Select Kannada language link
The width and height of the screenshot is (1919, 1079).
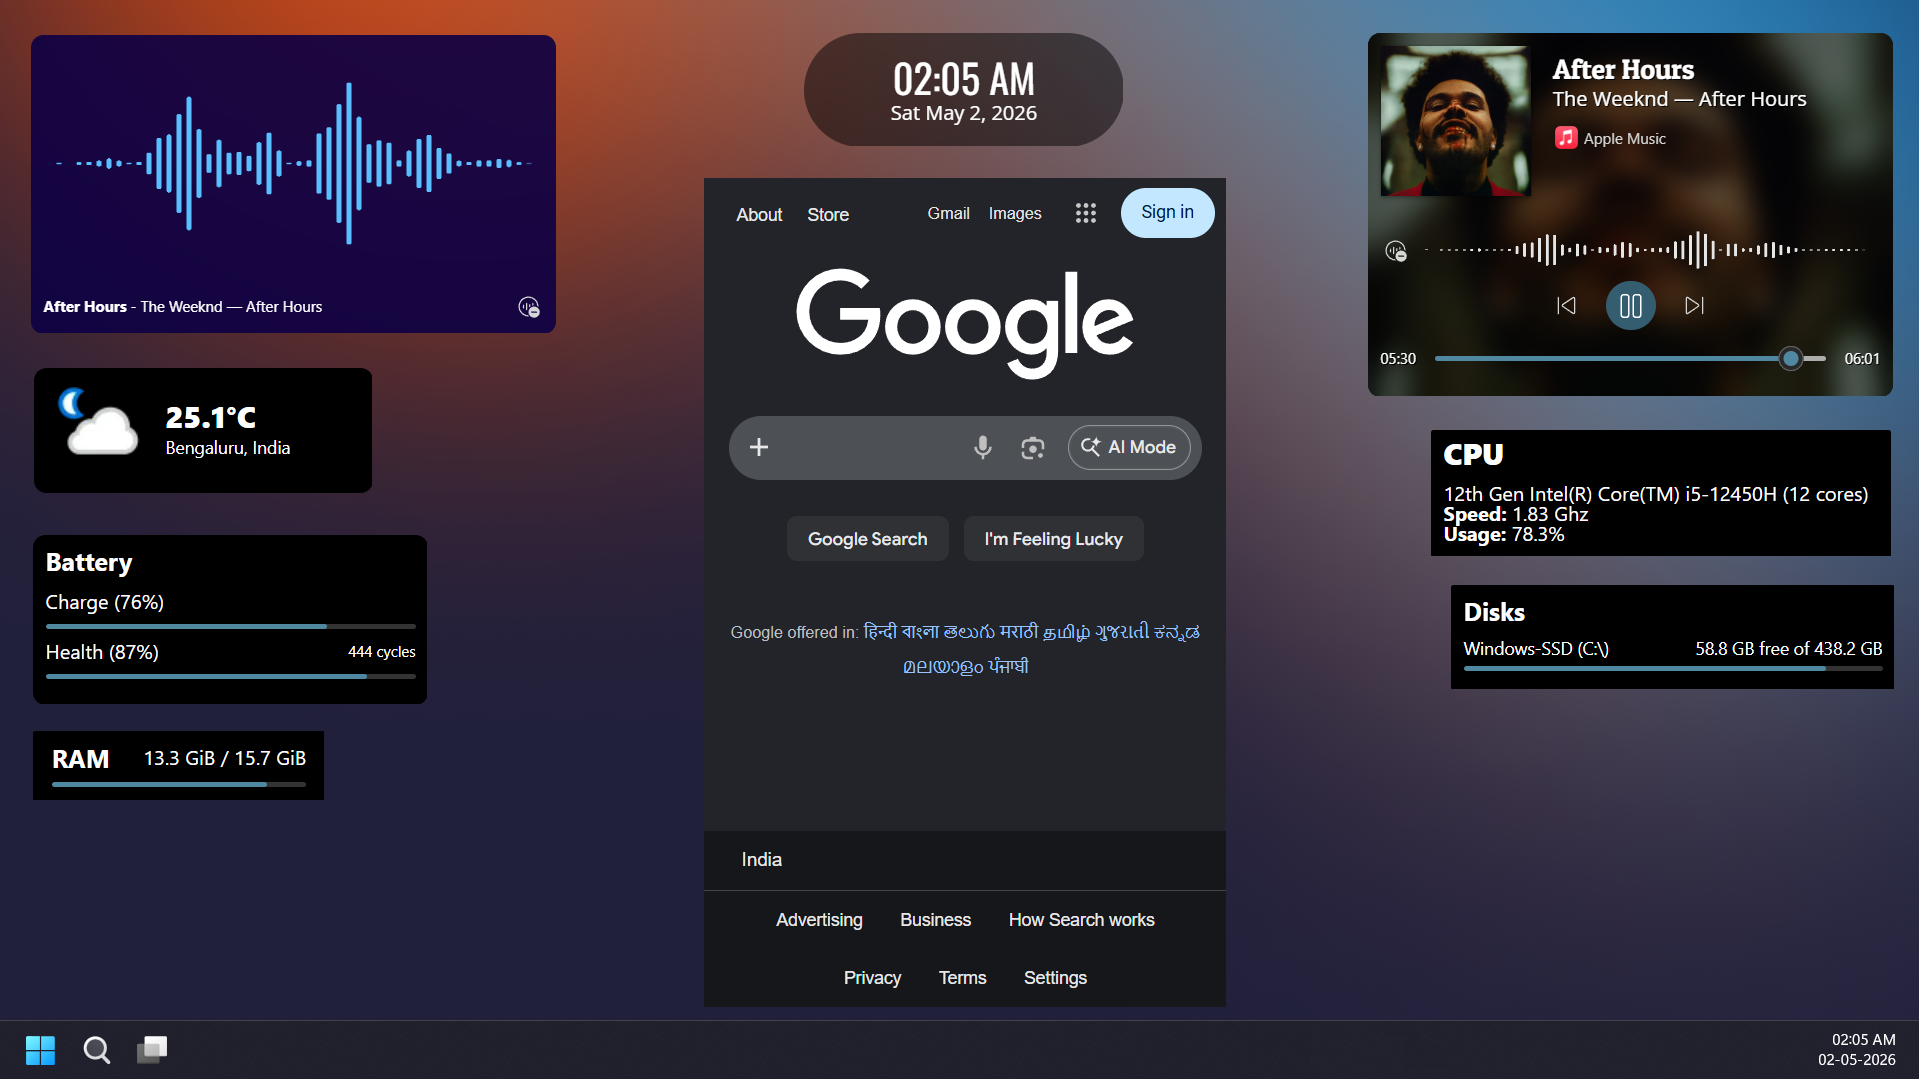coord(1176,632)
